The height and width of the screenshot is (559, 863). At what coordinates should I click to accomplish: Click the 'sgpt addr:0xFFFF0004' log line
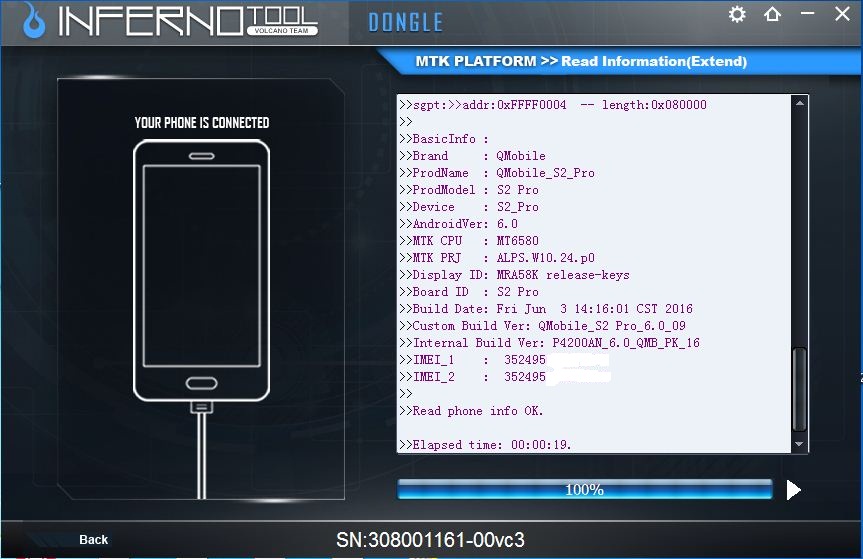(553, 105)
